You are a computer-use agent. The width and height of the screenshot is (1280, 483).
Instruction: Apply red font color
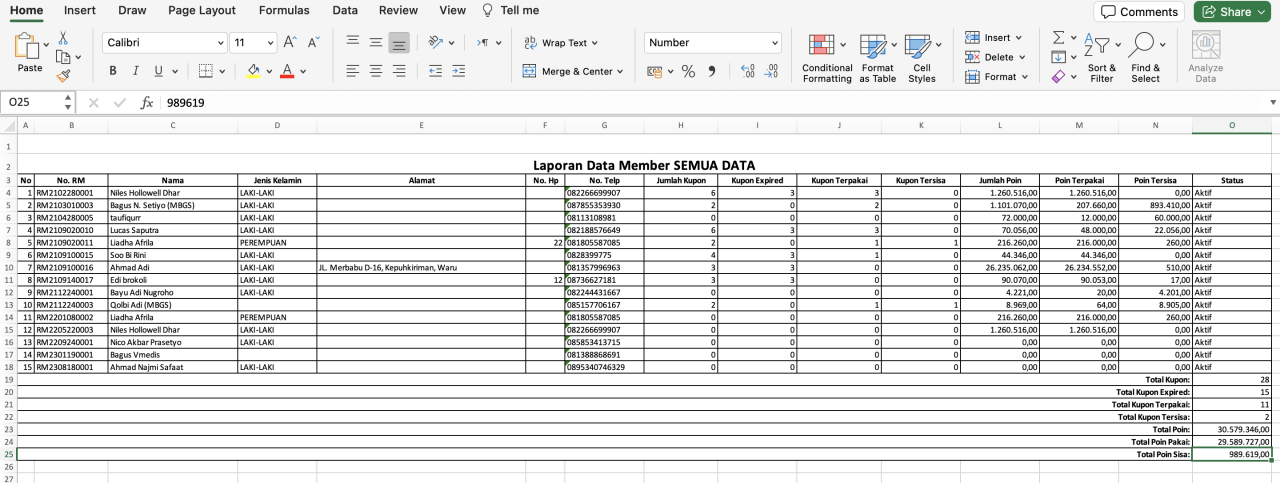pyautogui.click(x=287, y=71)
